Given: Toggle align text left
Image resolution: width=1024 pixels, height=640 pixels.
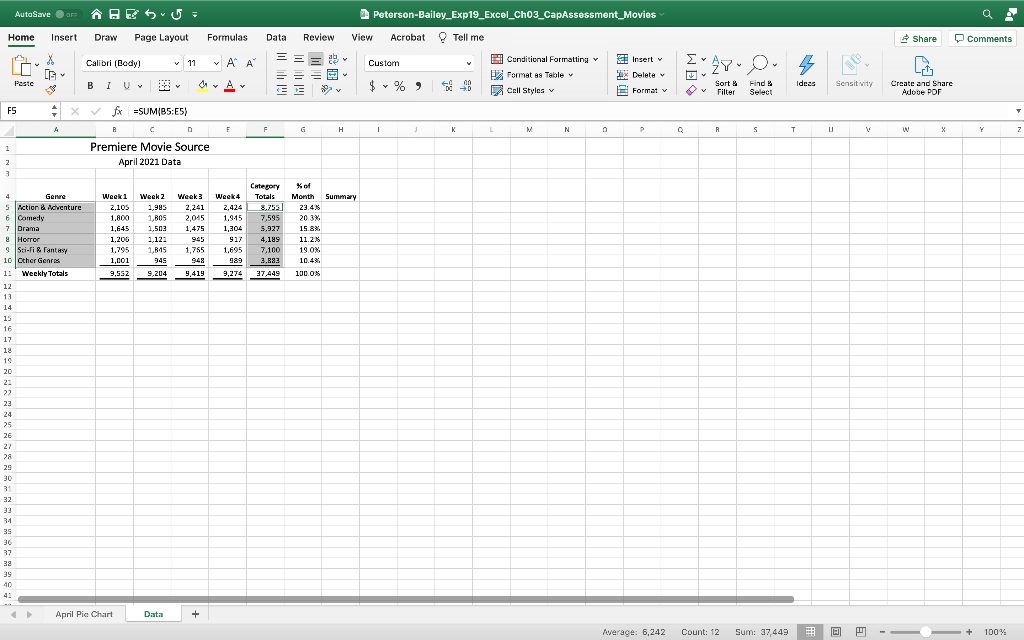Looking at the screenshot, I should pyautogui.click(x=281, y=74).
